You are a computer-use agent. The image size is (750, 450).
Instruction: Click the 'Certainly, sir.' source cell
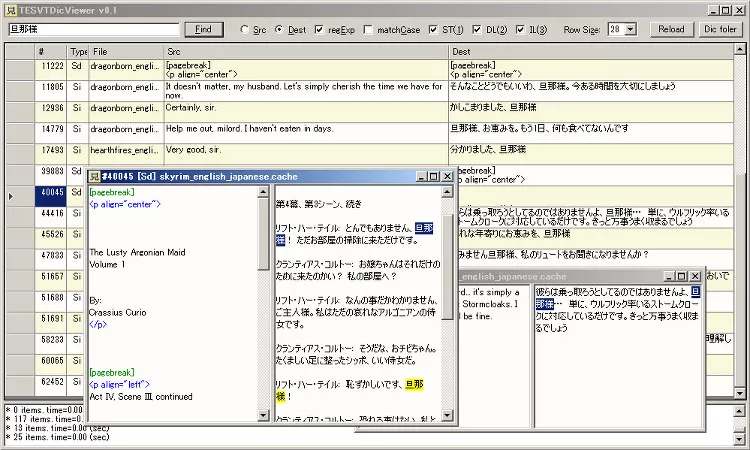[306, 112]
